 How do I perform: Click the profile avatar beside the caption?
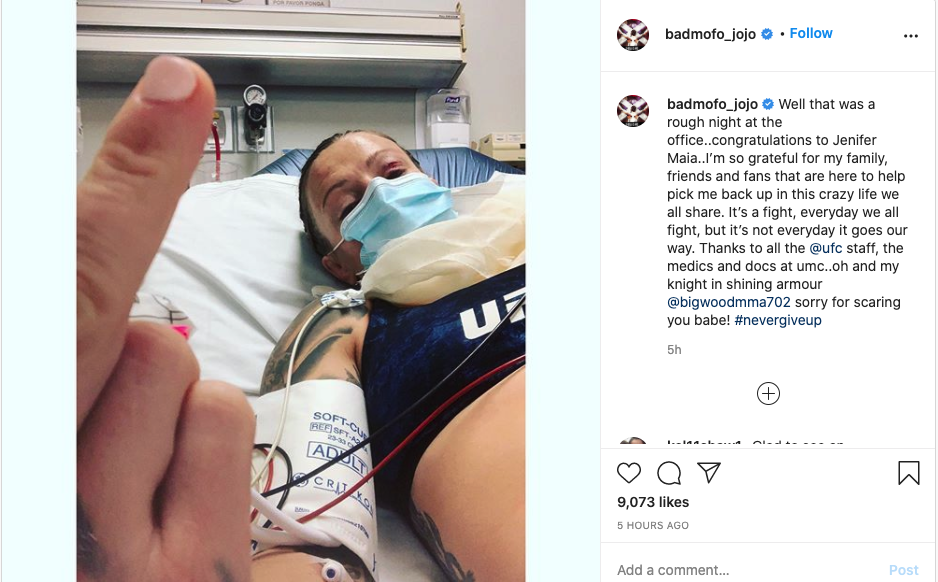pyautogui.click(x=633, y=111)
